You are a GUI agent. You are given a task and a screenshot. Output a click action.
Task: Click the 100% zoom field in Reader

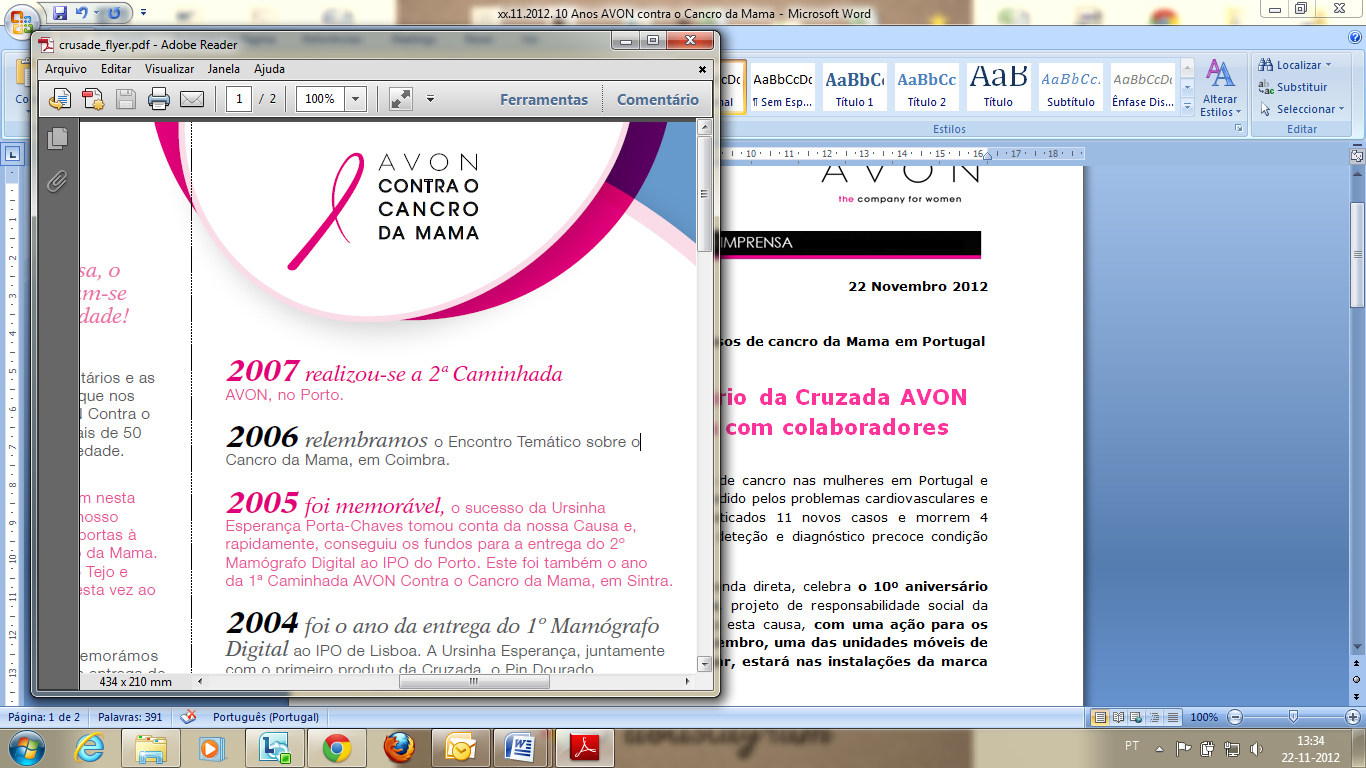click(x=320, y=99)
